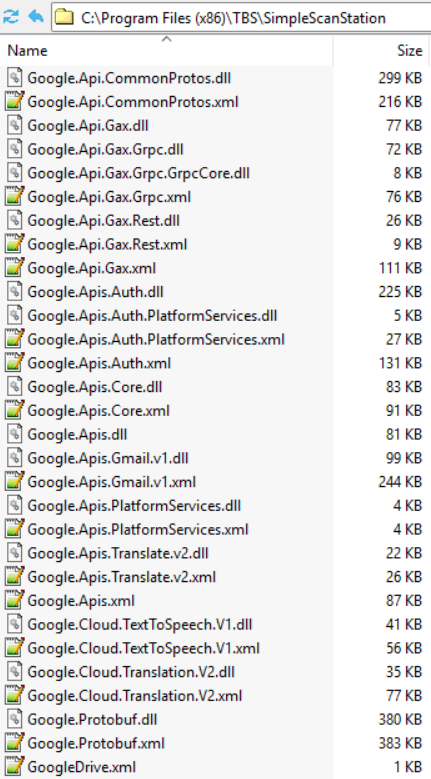
Task: Click the Google.Api.Gax.Rest.dll file icon
Action: coord(14,221)
